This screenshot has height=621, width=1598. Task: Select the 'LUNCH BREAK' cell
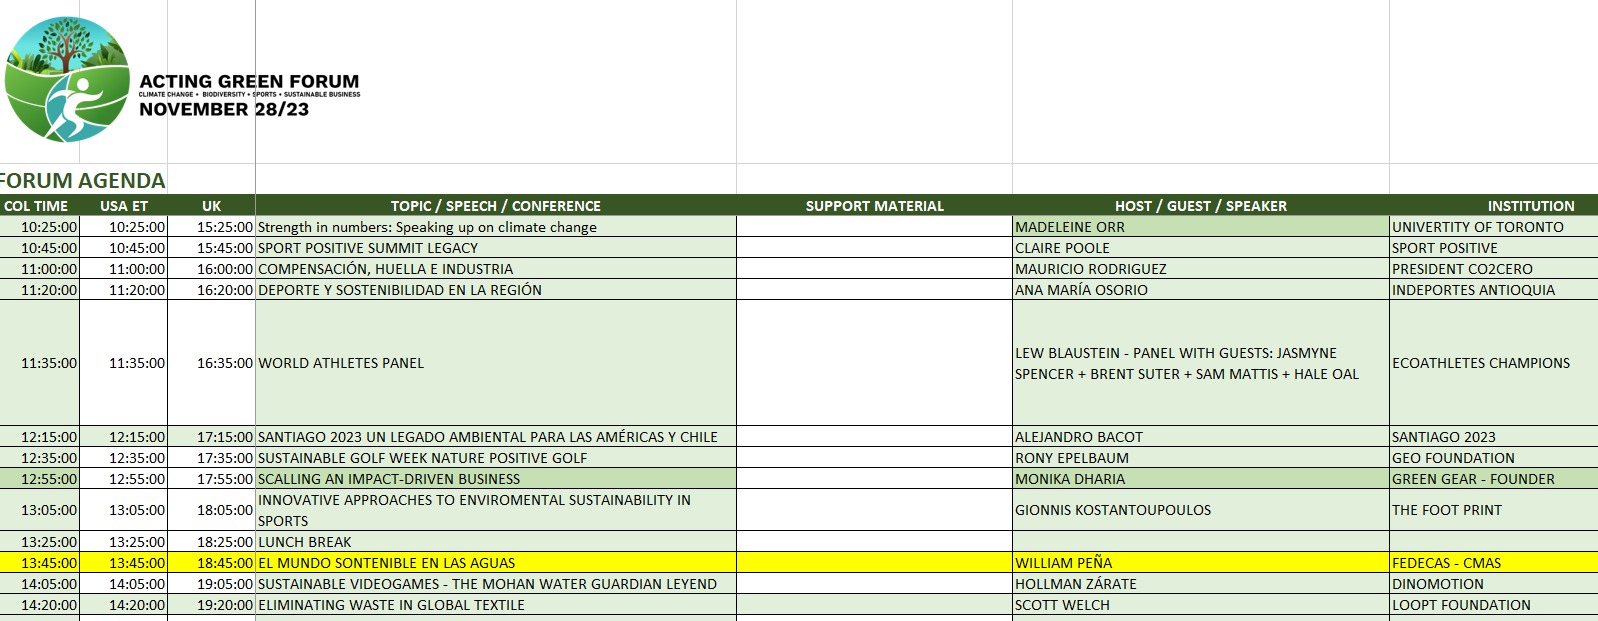click(496, 542)
